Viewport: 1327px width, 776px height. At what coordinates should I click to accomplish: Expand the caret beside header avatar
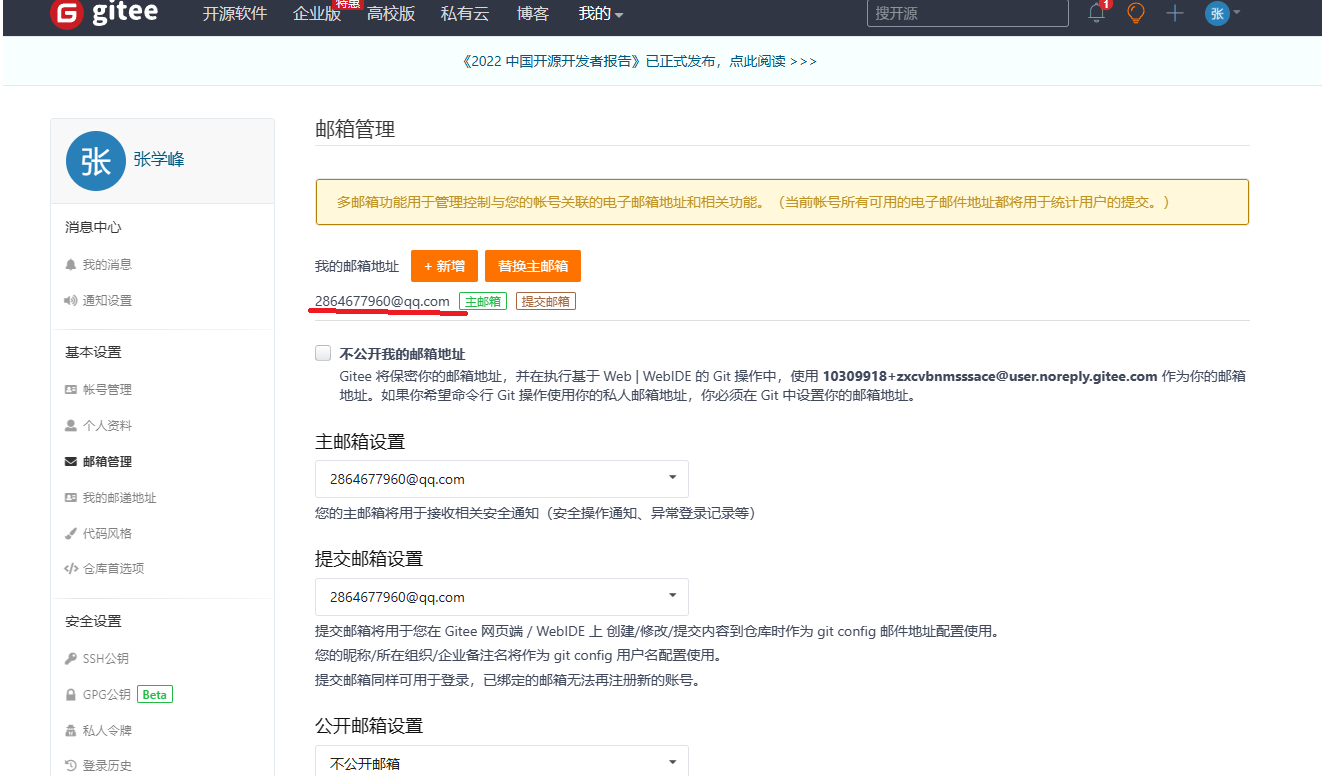click(1237, 13)
